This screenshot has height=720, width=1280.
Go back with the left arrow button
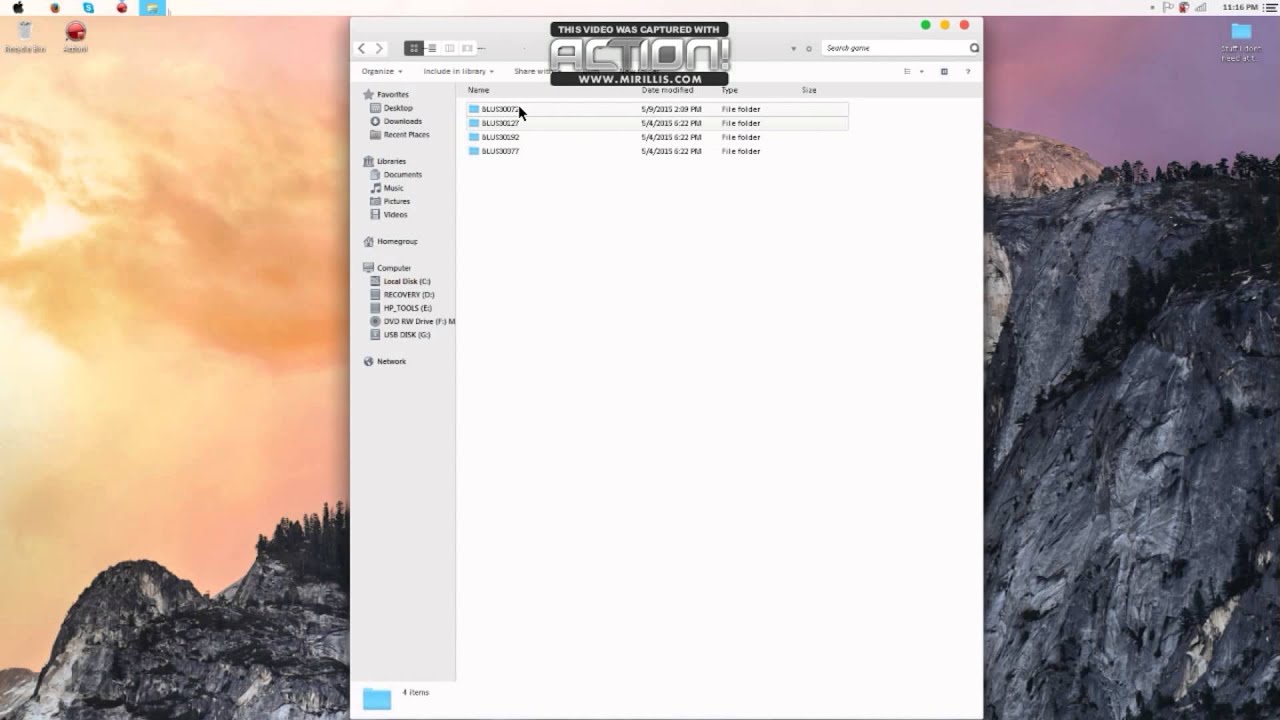click(x=362, y=48)
